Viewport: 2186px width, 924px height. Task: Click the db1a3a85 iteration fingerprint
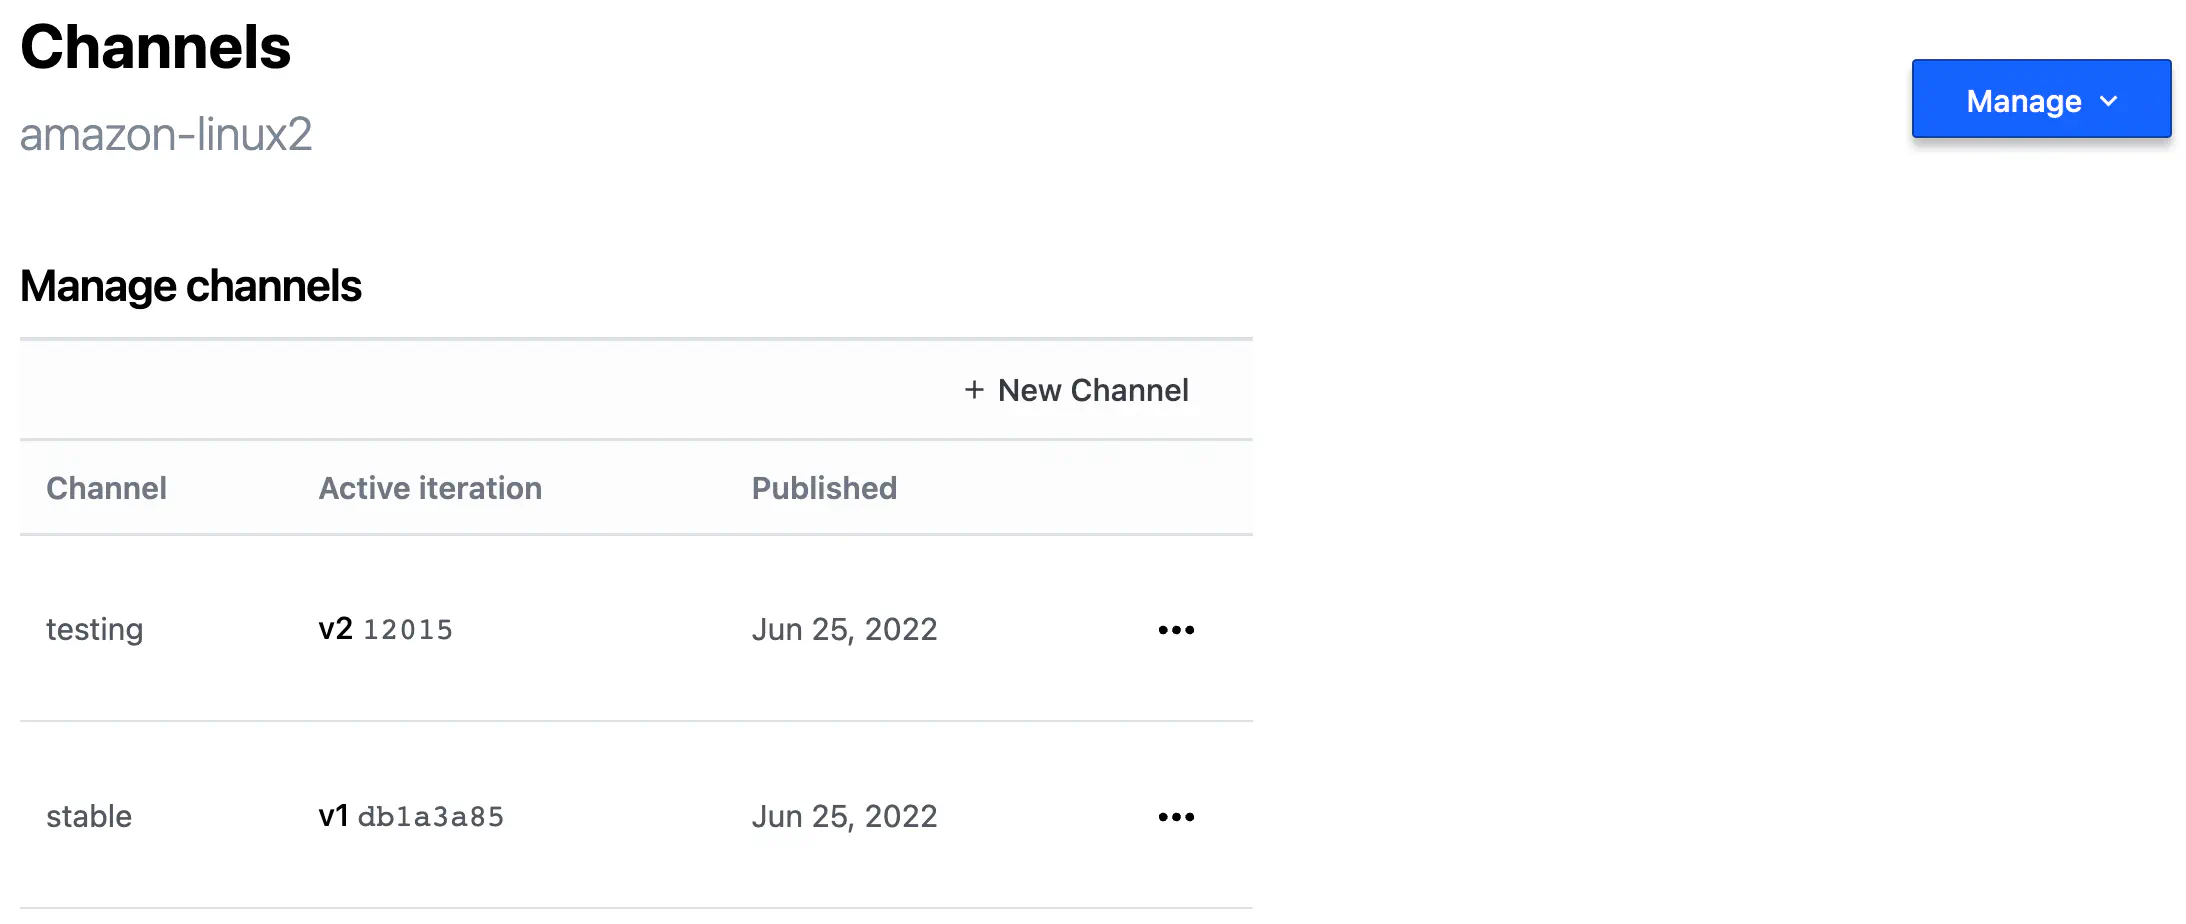click(x=431, y=817)
